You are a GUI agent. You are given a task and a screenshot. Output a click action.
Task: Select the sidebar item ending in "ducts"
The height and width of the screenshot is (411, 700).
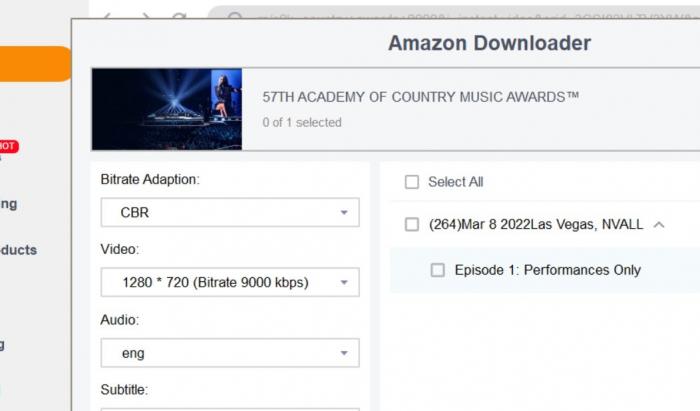point(18,250)
